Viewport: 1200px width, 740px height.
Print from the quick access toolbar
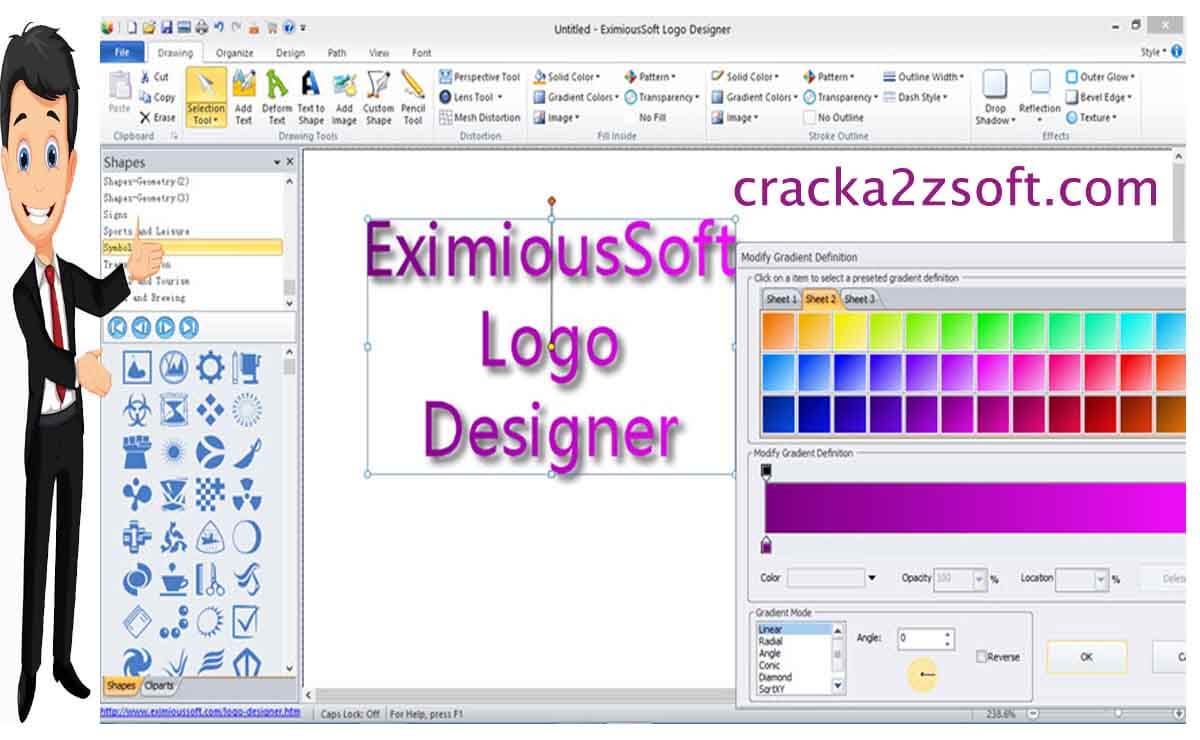tap(201, 27)
